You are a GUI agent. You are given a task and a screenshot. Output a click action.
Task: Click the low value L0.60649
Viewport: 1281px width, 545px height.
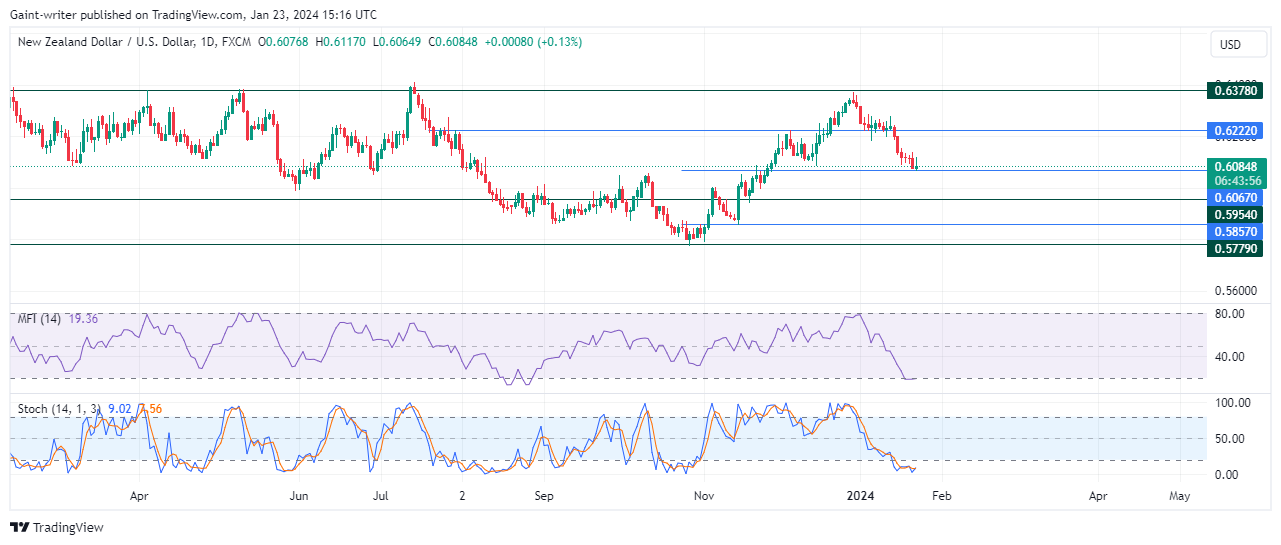click(x=397, y=42)
